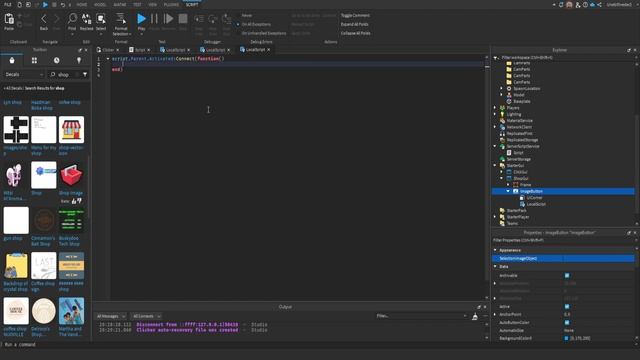This screenshot has height=360, width=640.
Task: Click the Toolbox search box with 'shop'
Action: coord(65,74)
